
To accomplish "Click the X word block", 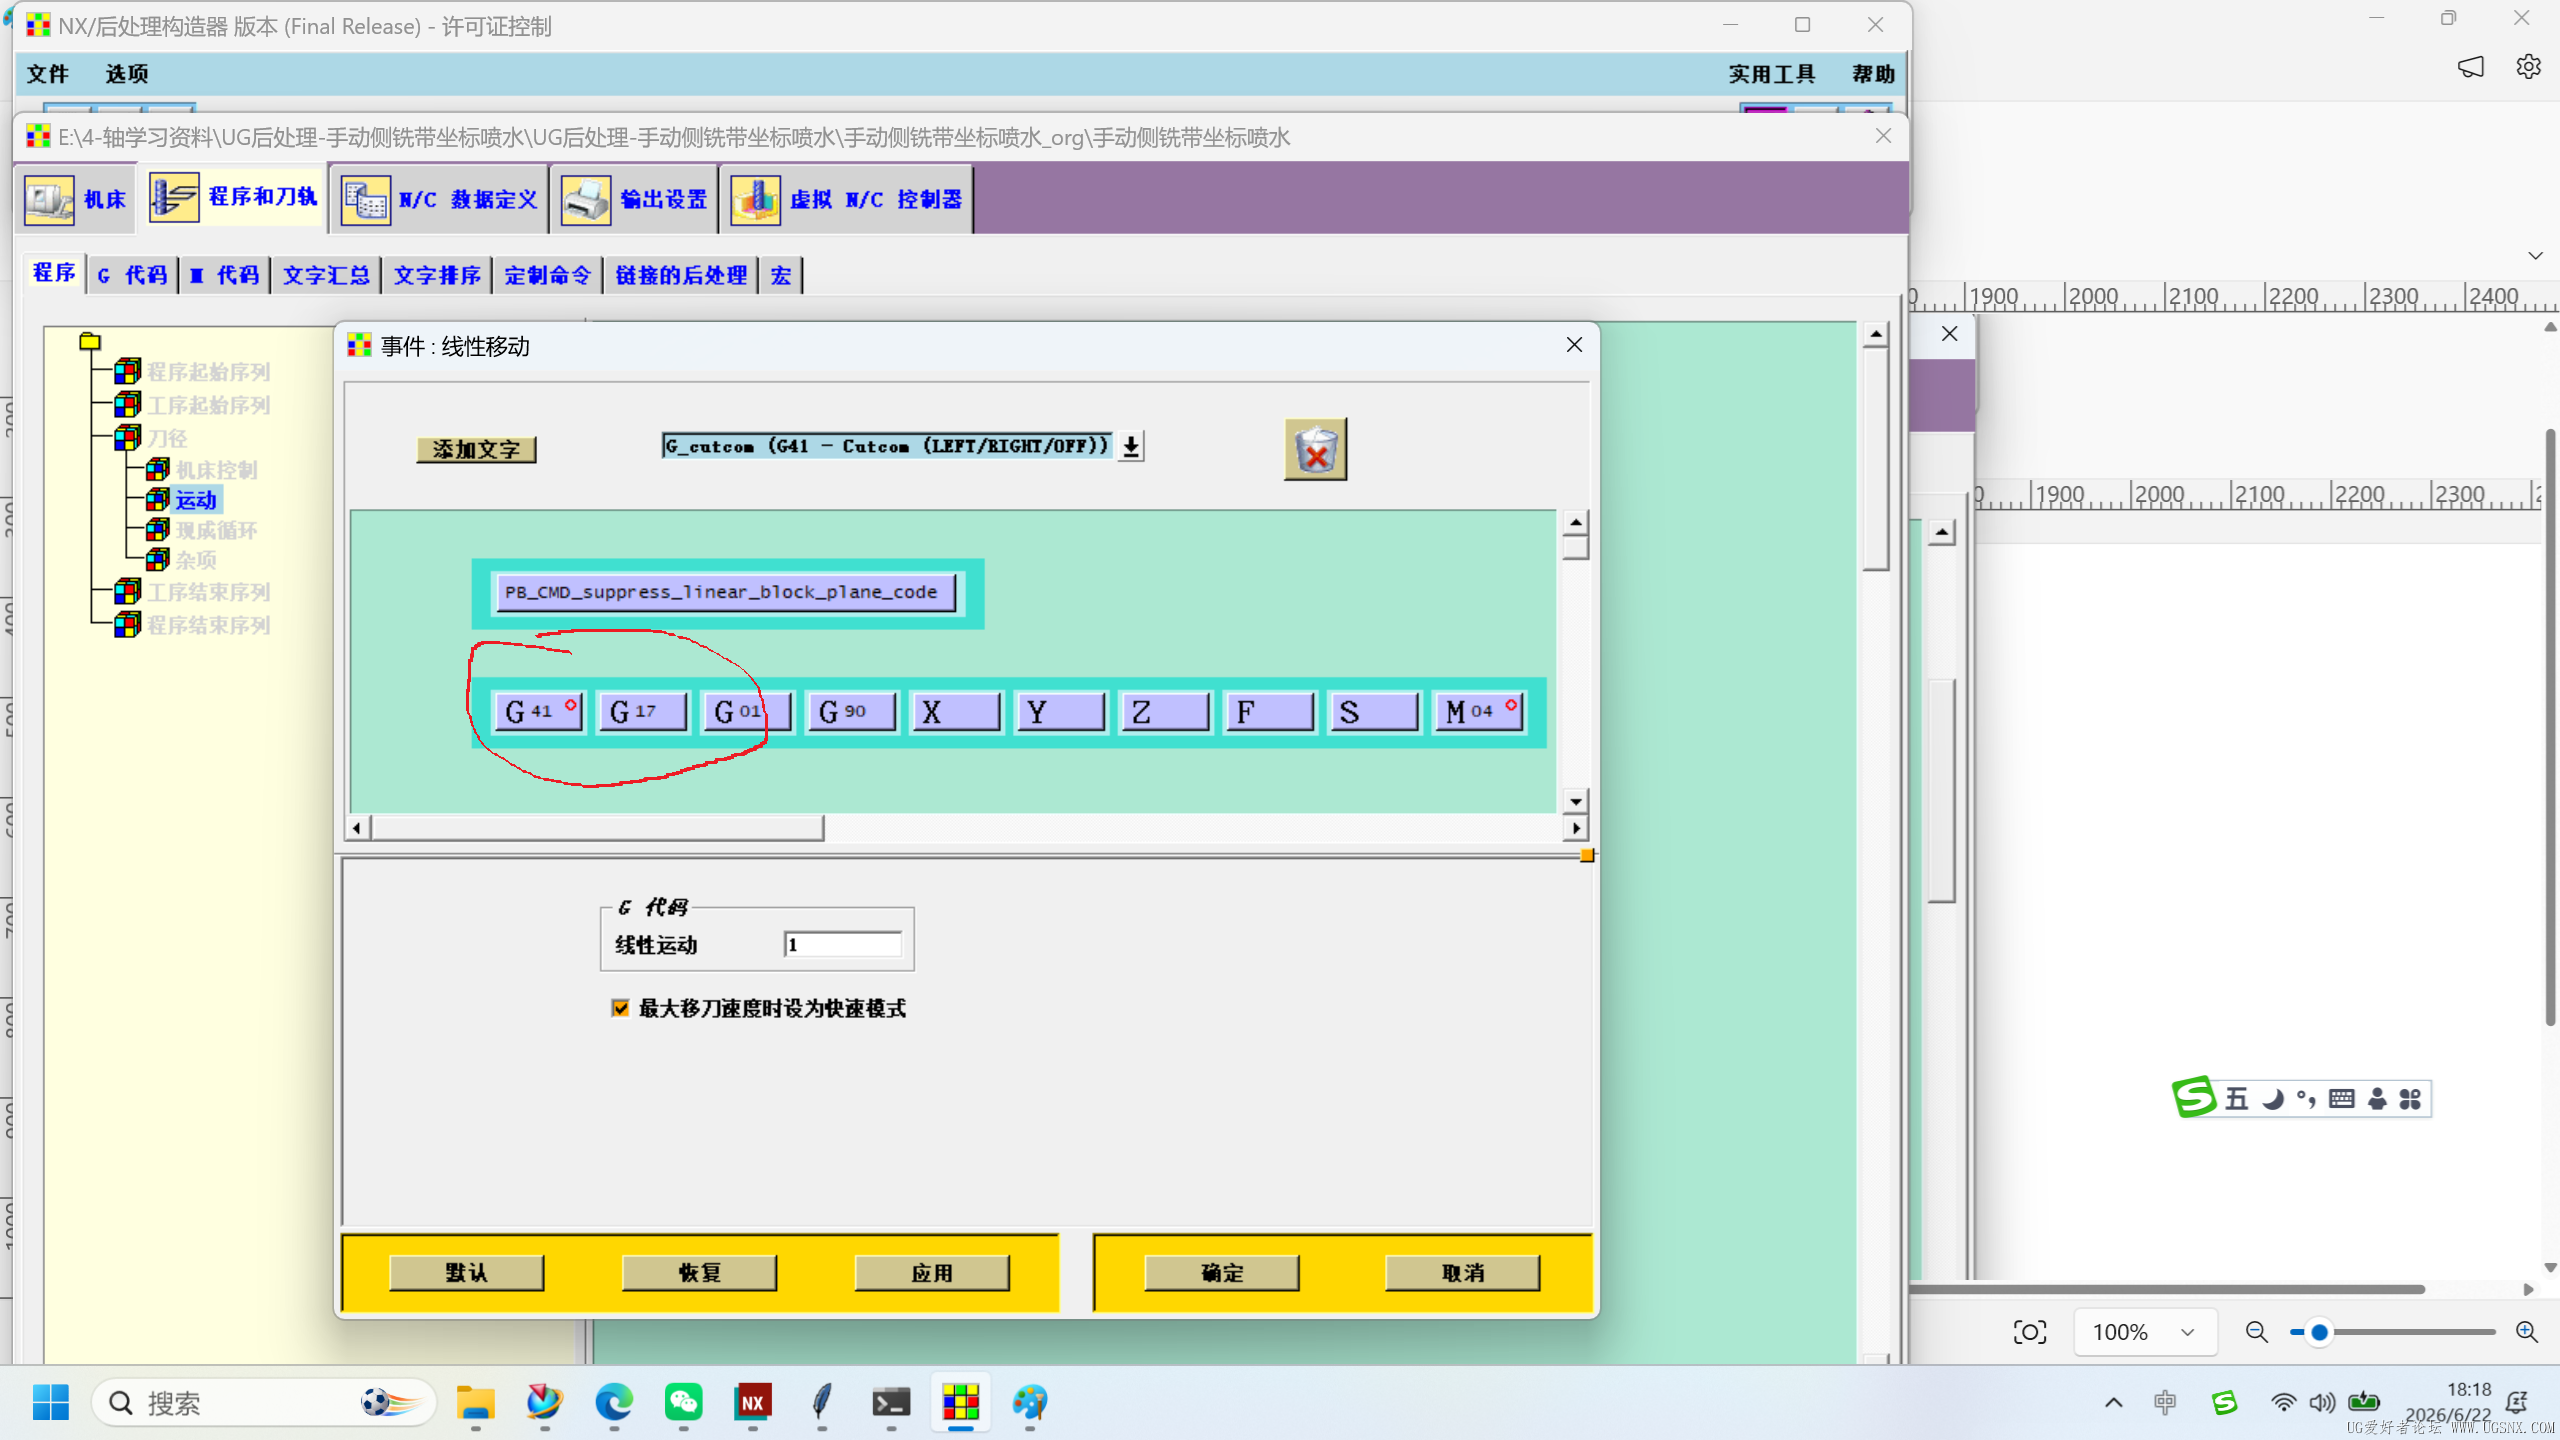I will (x=955, y=712).
